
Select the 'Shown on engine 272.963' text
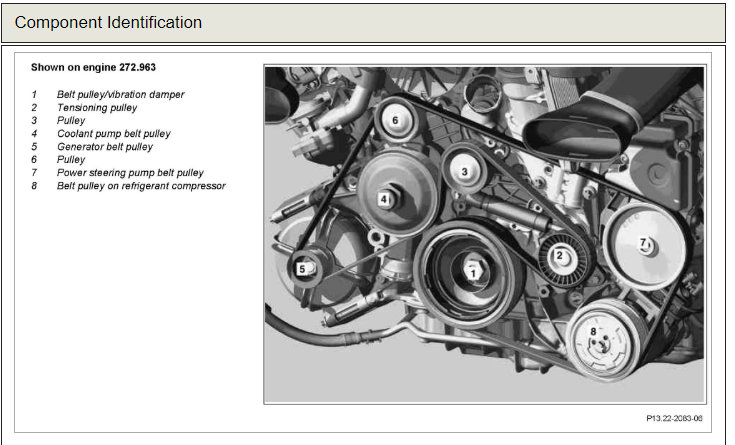click(x=93, y=68)
